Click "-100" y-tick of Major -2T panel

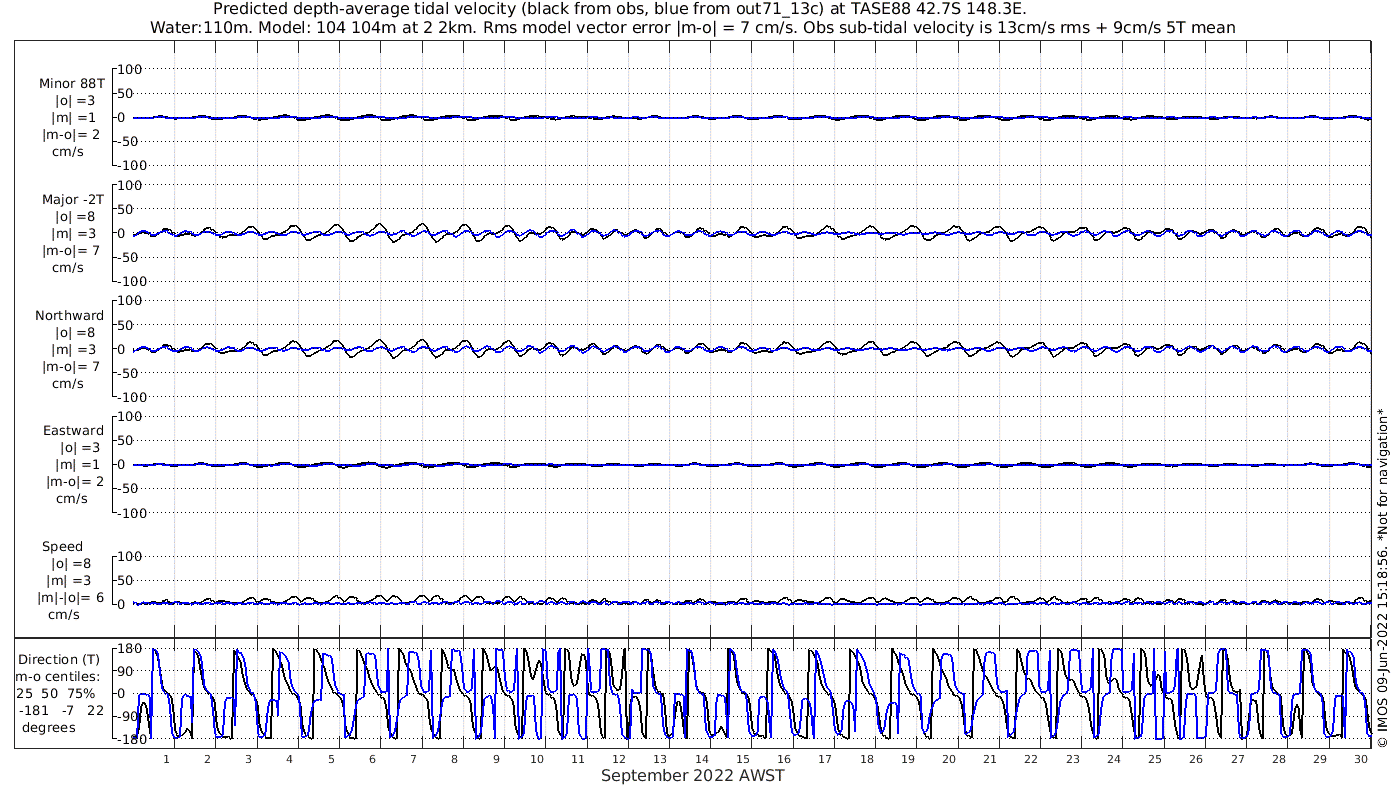(130, 281)
